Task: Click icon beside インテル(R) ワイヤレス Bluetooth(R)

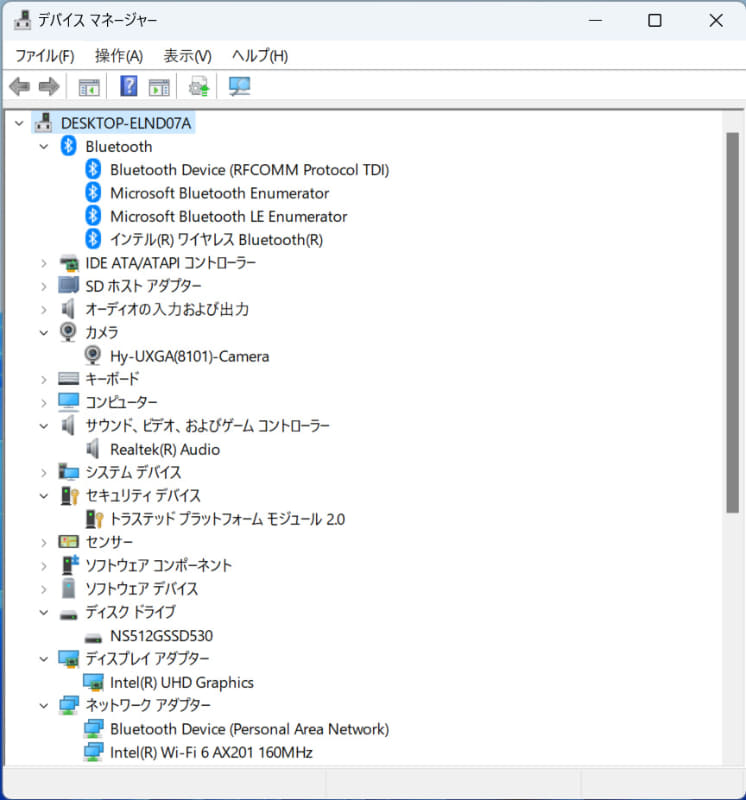Action: tap(93, 239)
